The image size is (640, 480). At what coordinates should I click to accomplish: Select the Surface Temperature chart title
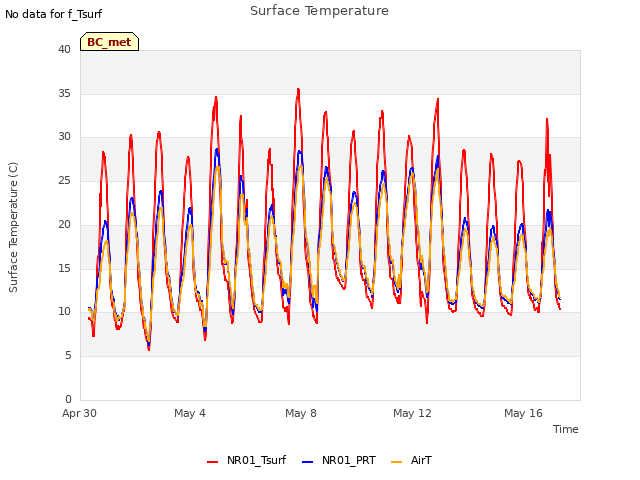point(319,11)
